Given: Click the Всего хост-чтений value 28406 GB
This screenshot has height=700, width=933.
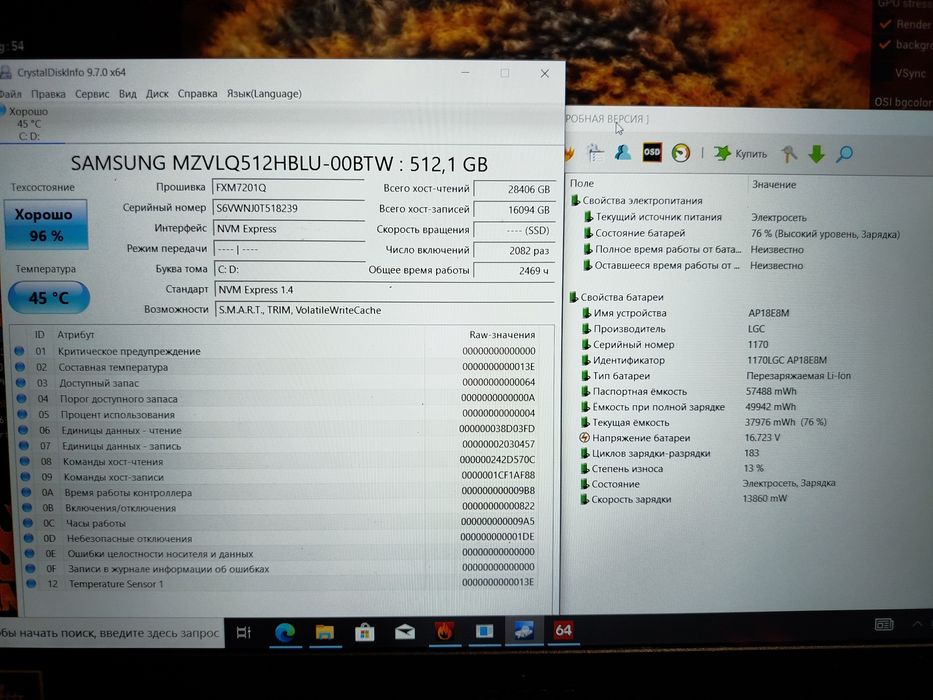Looking at the screenshot, I should point(514,189).
